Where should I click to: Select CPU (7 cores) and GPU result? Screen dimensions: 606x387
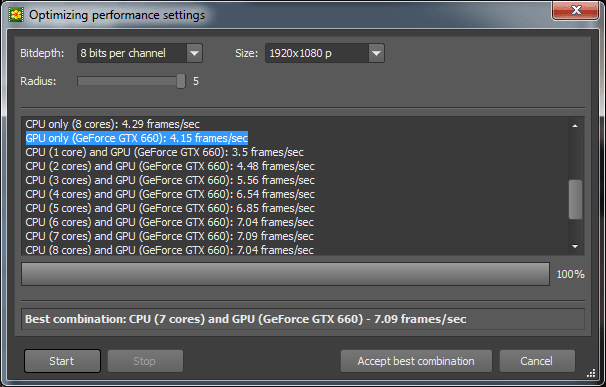[x=170, y=236]
